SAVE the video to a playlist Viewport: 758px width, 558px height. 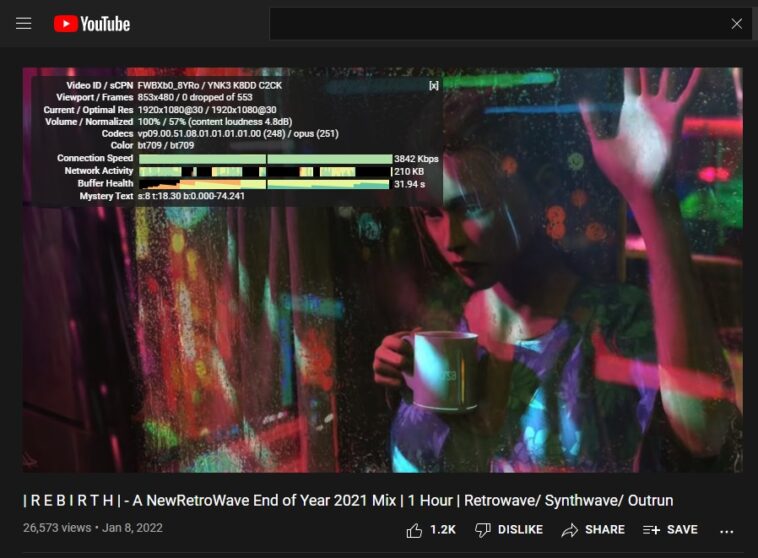pyautogui.click(x=671, y=530)
